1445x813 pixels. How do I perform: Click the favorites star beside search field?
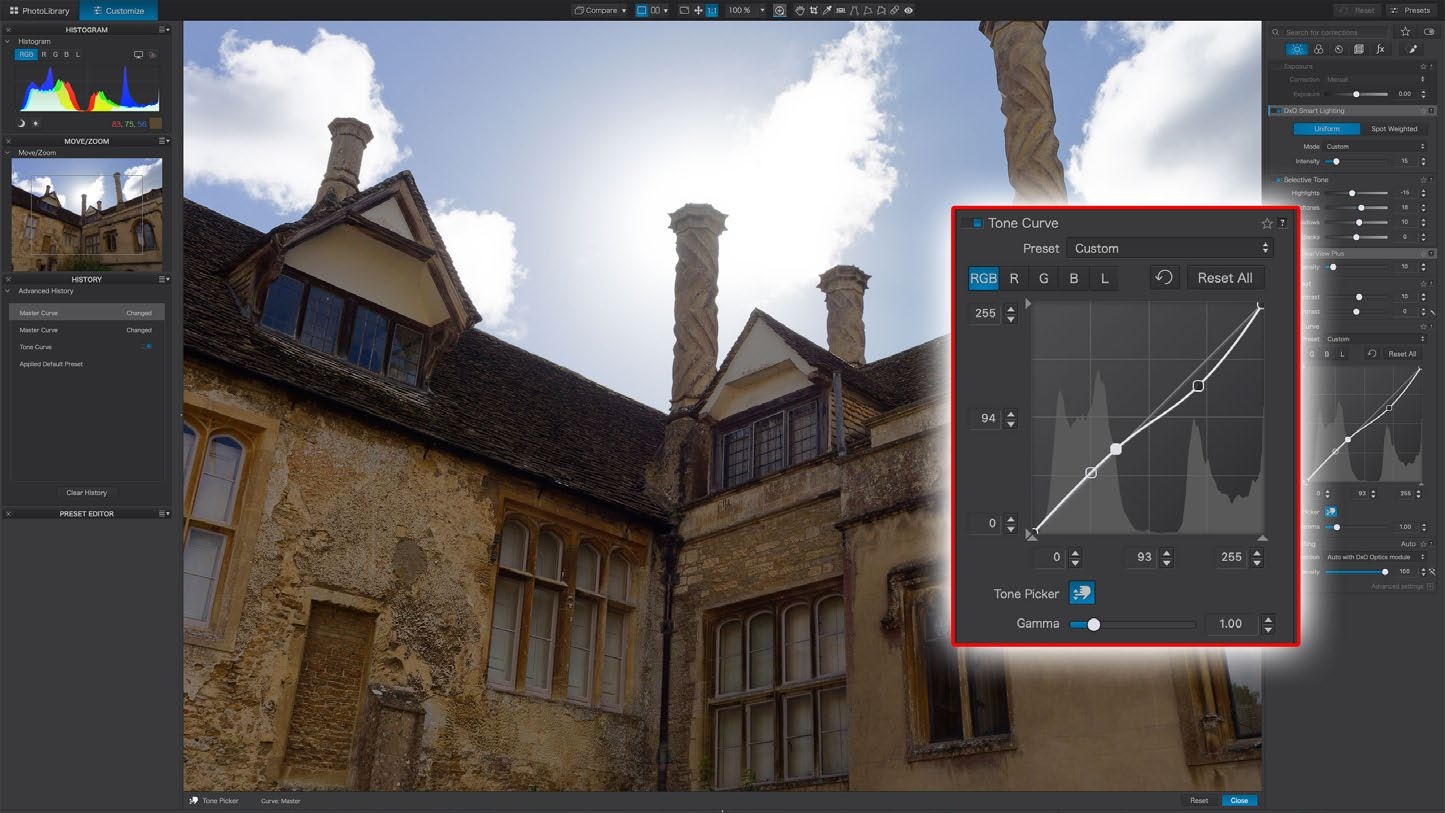[1405, 32]
